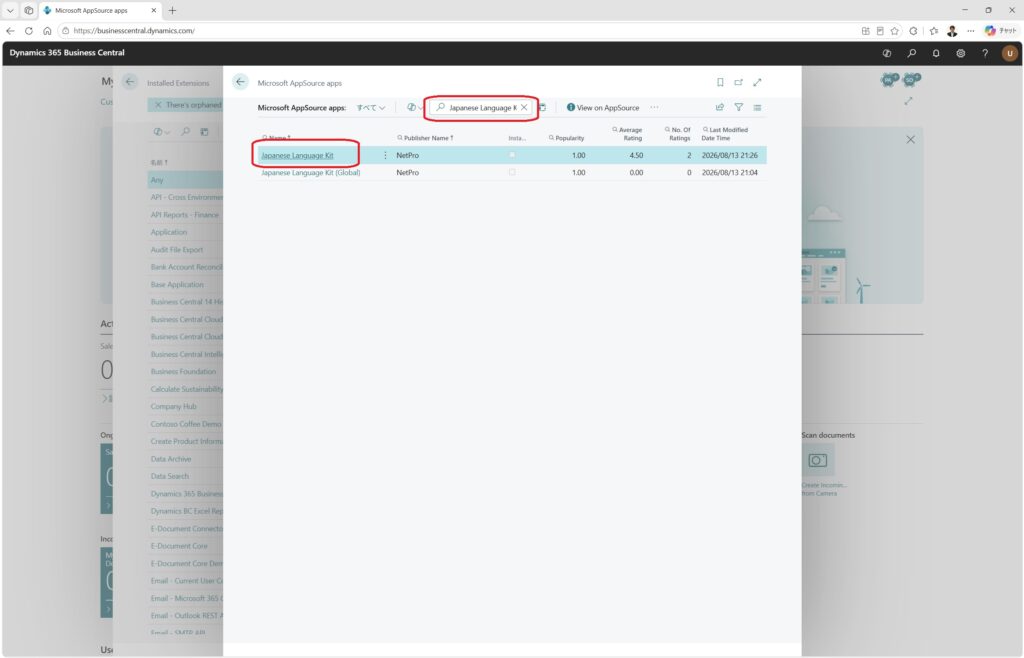1024x658 pixels.
Task: Open the No. Of Ratings column menu
Action: click(677, 134)
